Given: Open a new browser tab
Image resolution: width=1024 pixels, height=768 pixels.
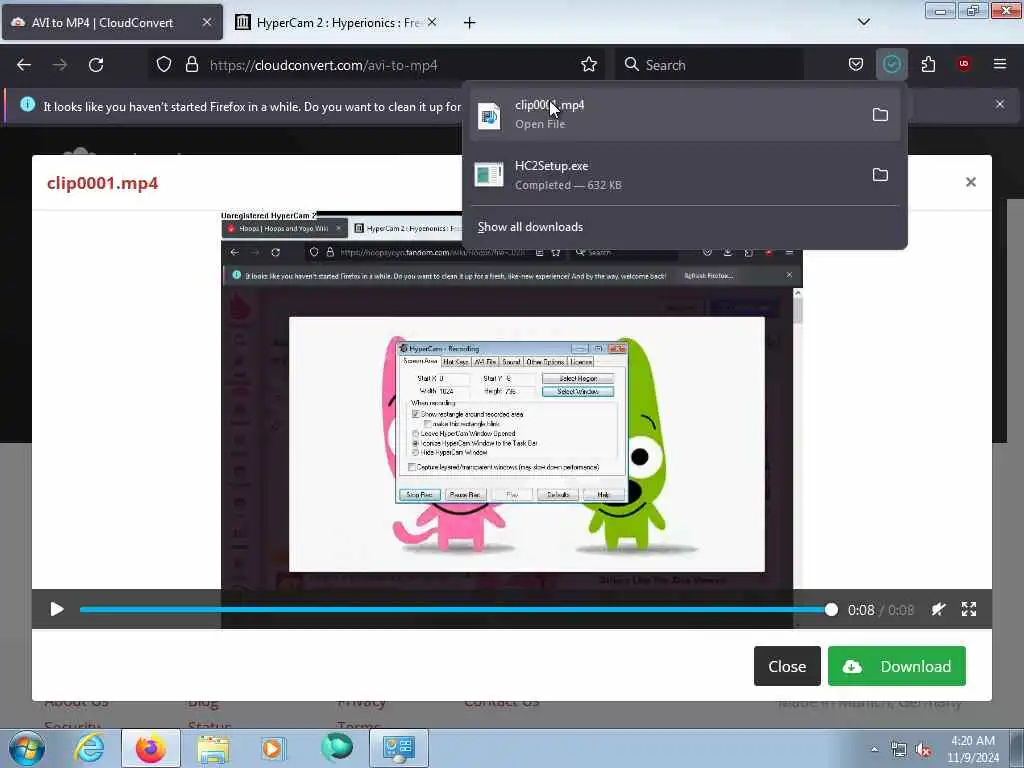Looking at the screenshot, I should point(469,23).
